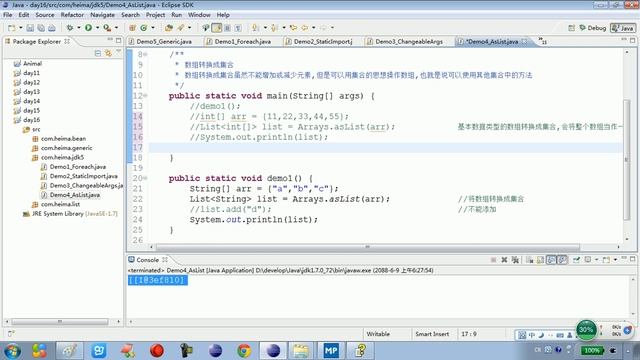Toggle Pin Console in the Console toolbar
640x360 pixels.
(x=576, y=260)
